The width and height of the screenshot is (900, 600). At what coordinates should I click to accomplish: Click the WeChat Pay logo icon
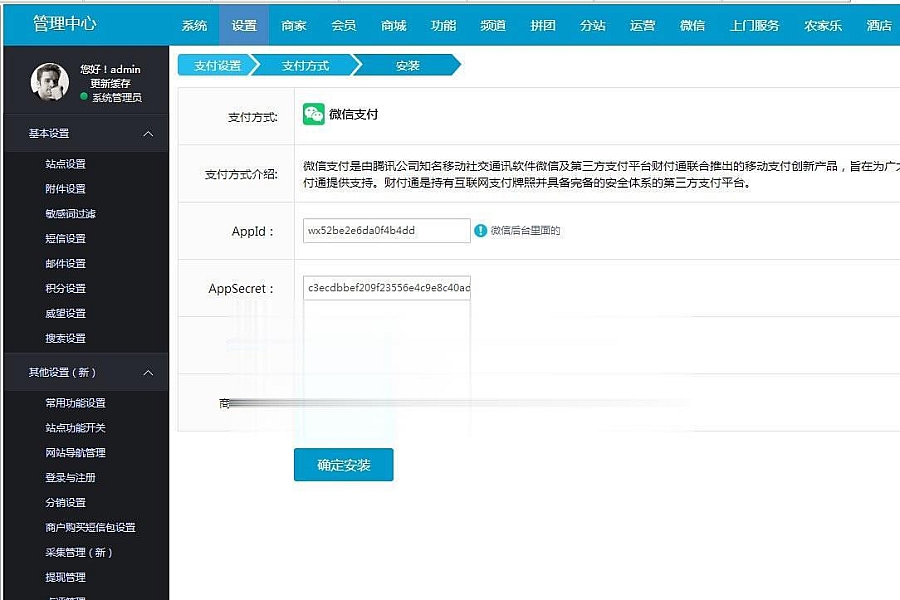(313, 114)
